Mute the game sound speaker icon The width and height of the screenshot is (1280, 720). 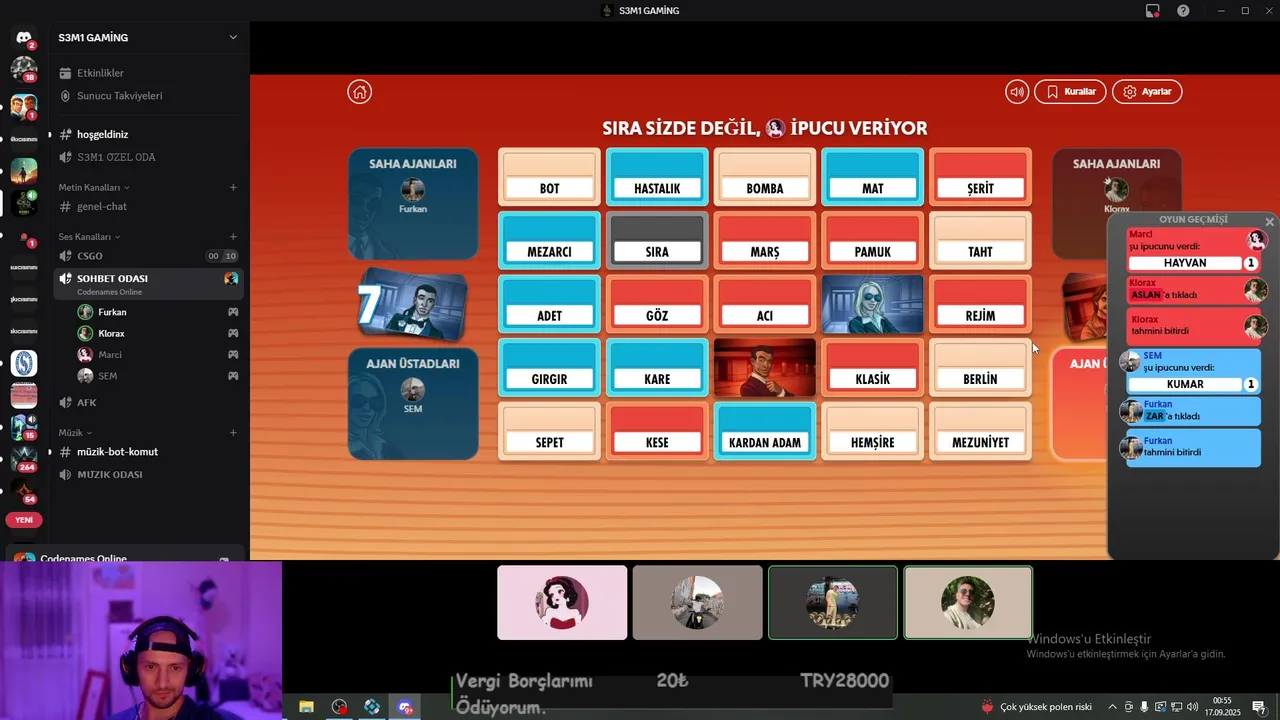coord(1017,92)
